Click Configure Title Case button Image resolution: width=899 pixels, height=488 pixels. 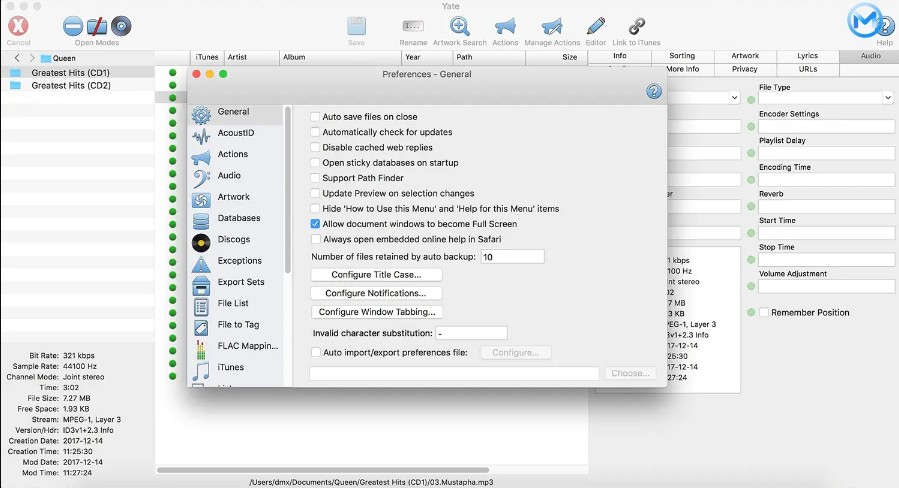377,275
